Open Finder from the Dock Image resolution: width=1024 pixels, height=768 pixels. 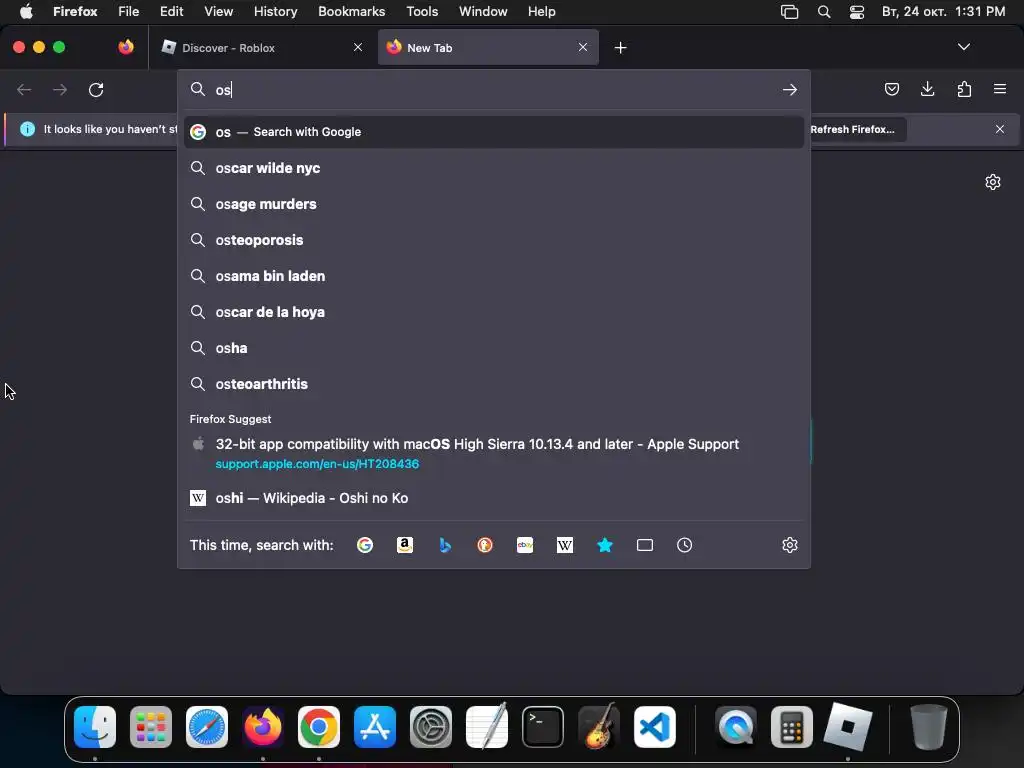(95, 727)
